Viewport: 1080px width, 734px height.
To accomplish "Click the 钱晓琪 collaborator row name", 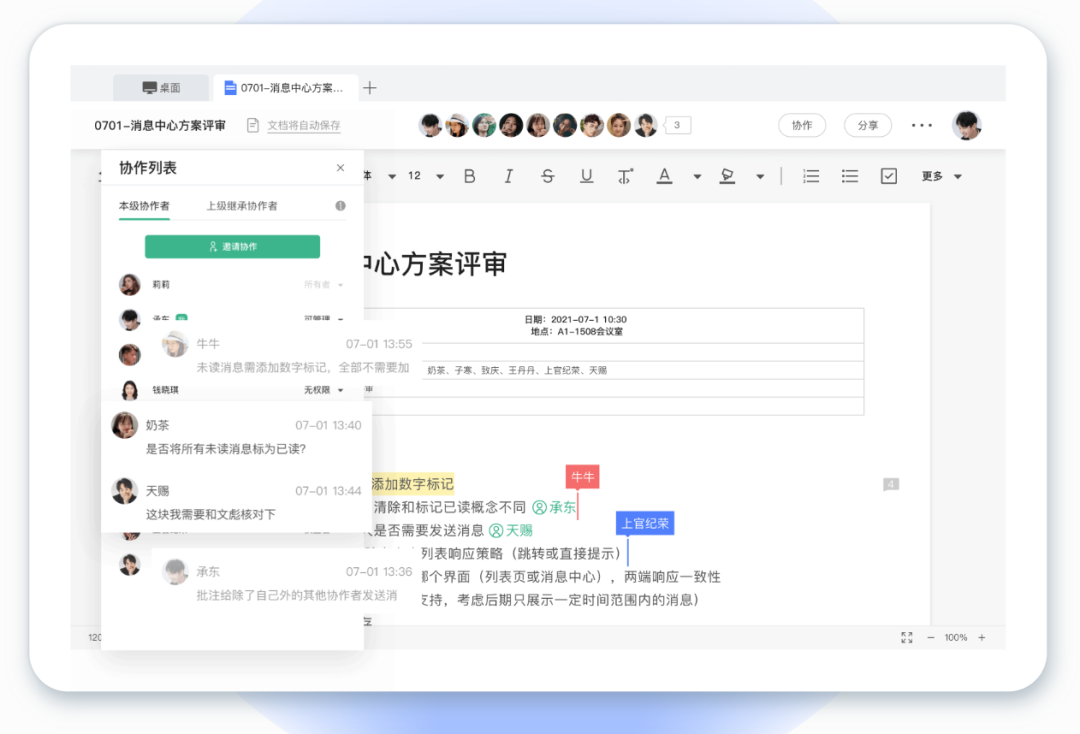I will [x=165, y=390].
